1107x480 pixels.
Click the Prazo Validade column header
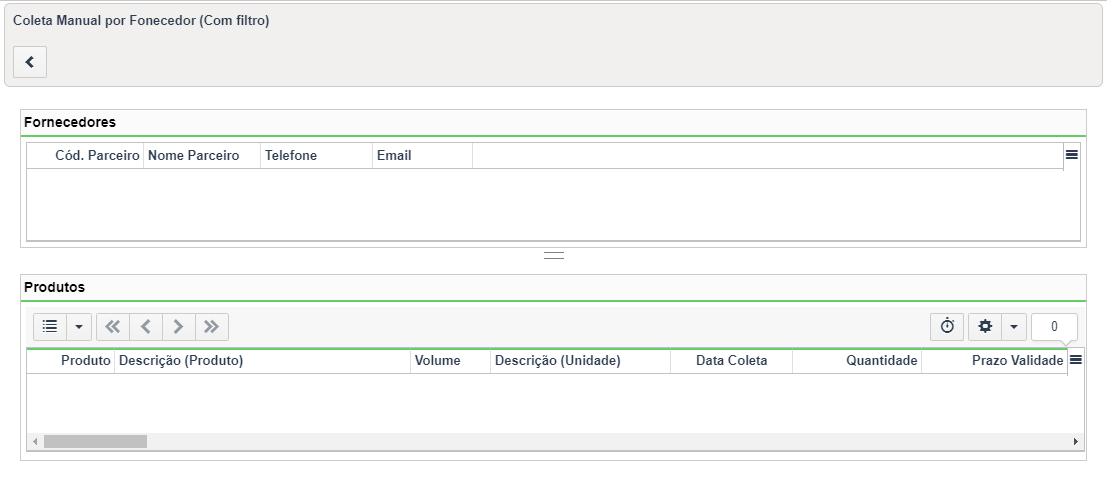pos(994,361)
